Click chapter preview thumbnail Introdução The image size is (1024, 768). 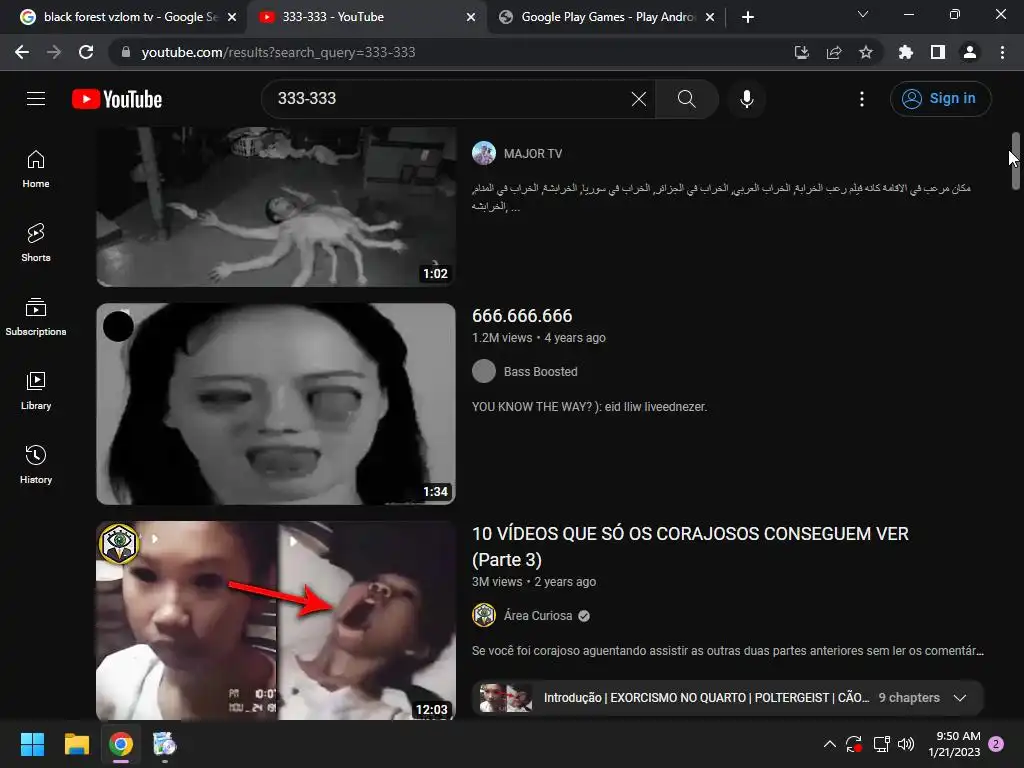click(x=505, y=697)
